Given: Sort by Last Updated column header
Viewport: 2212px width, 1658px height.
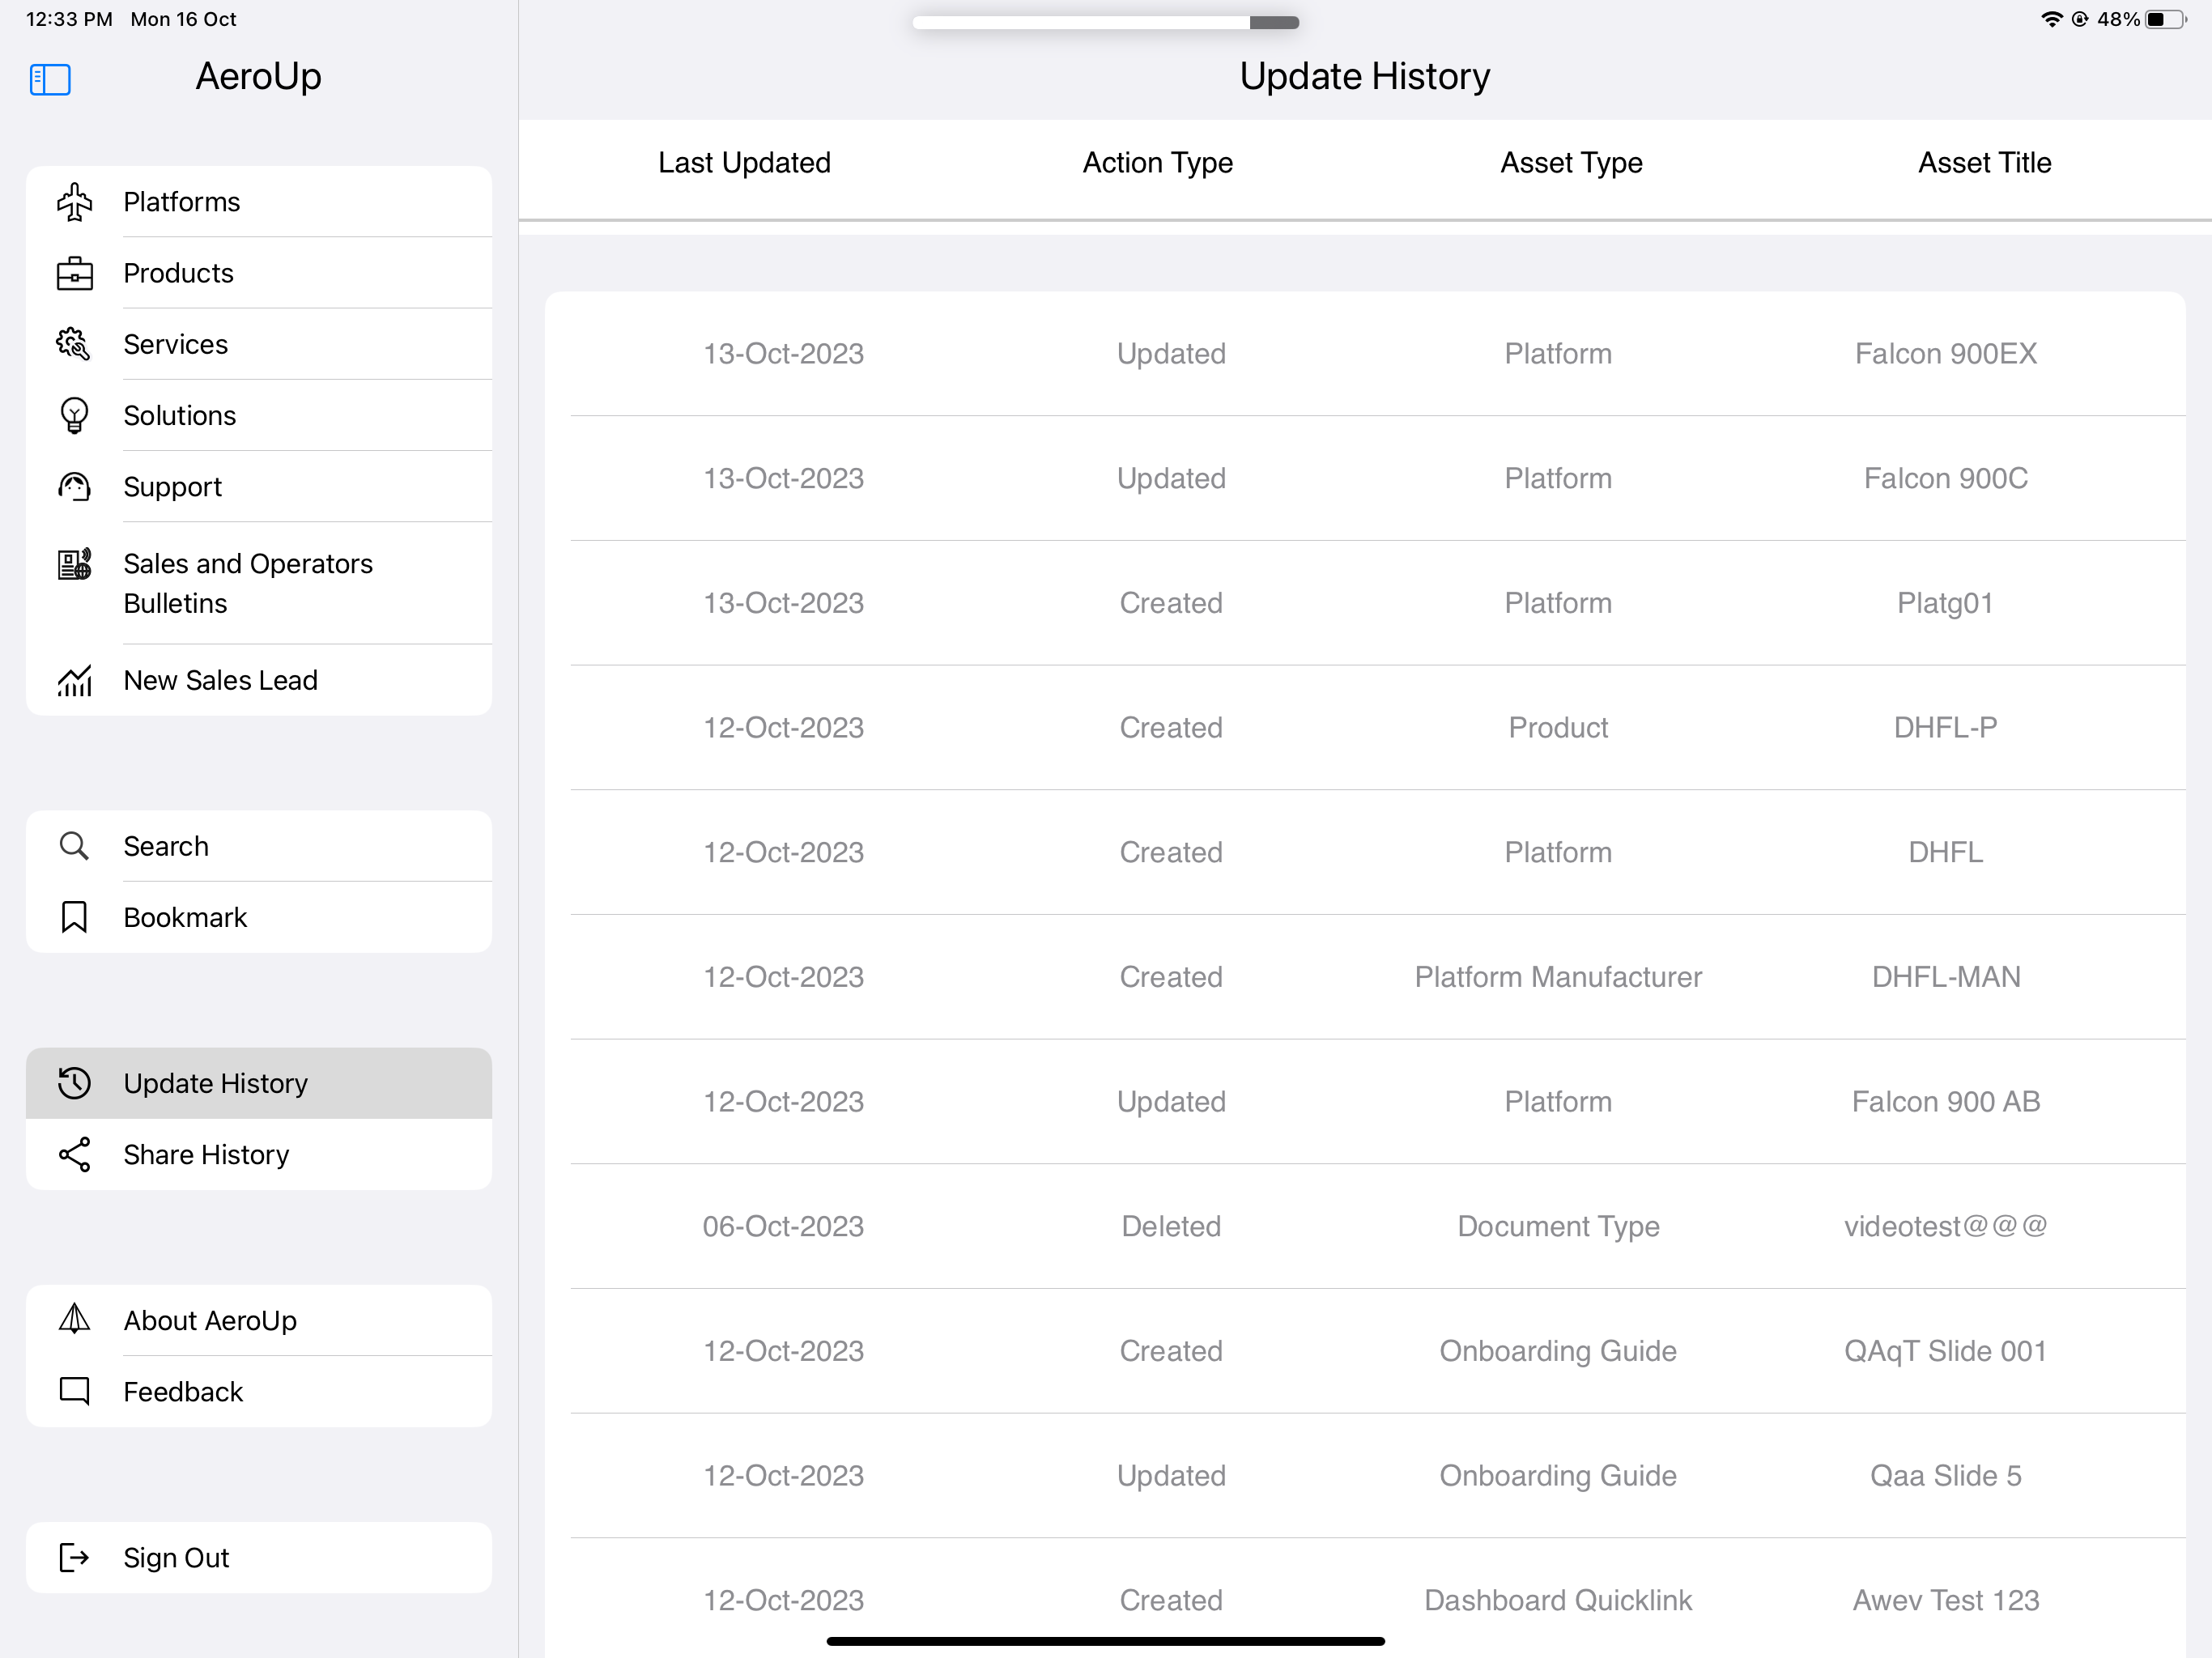Looking at the screenshot, I should (744, 163).
